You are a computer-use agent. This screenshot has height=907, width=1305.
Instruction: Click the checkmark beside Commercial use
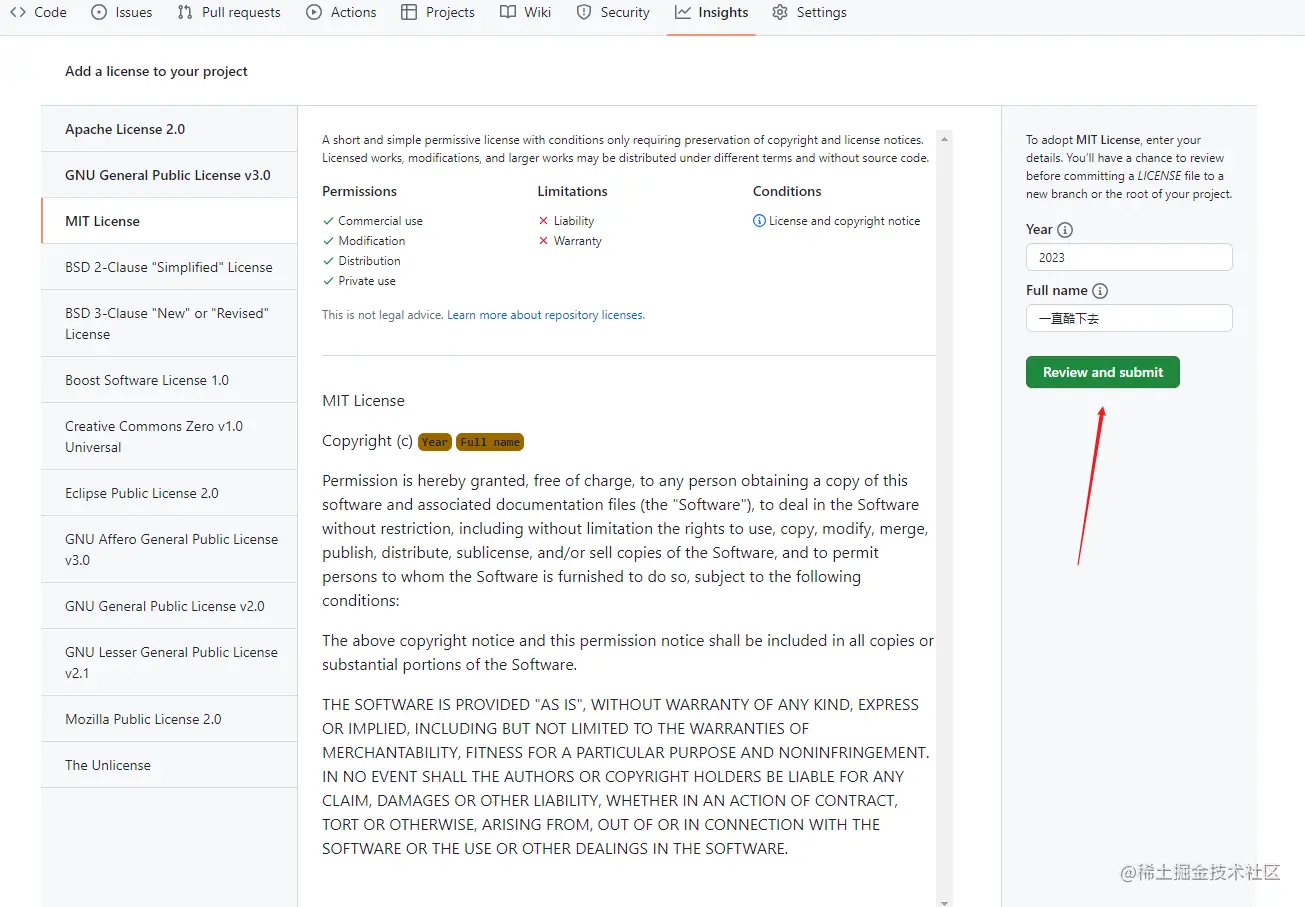(328, 221)
